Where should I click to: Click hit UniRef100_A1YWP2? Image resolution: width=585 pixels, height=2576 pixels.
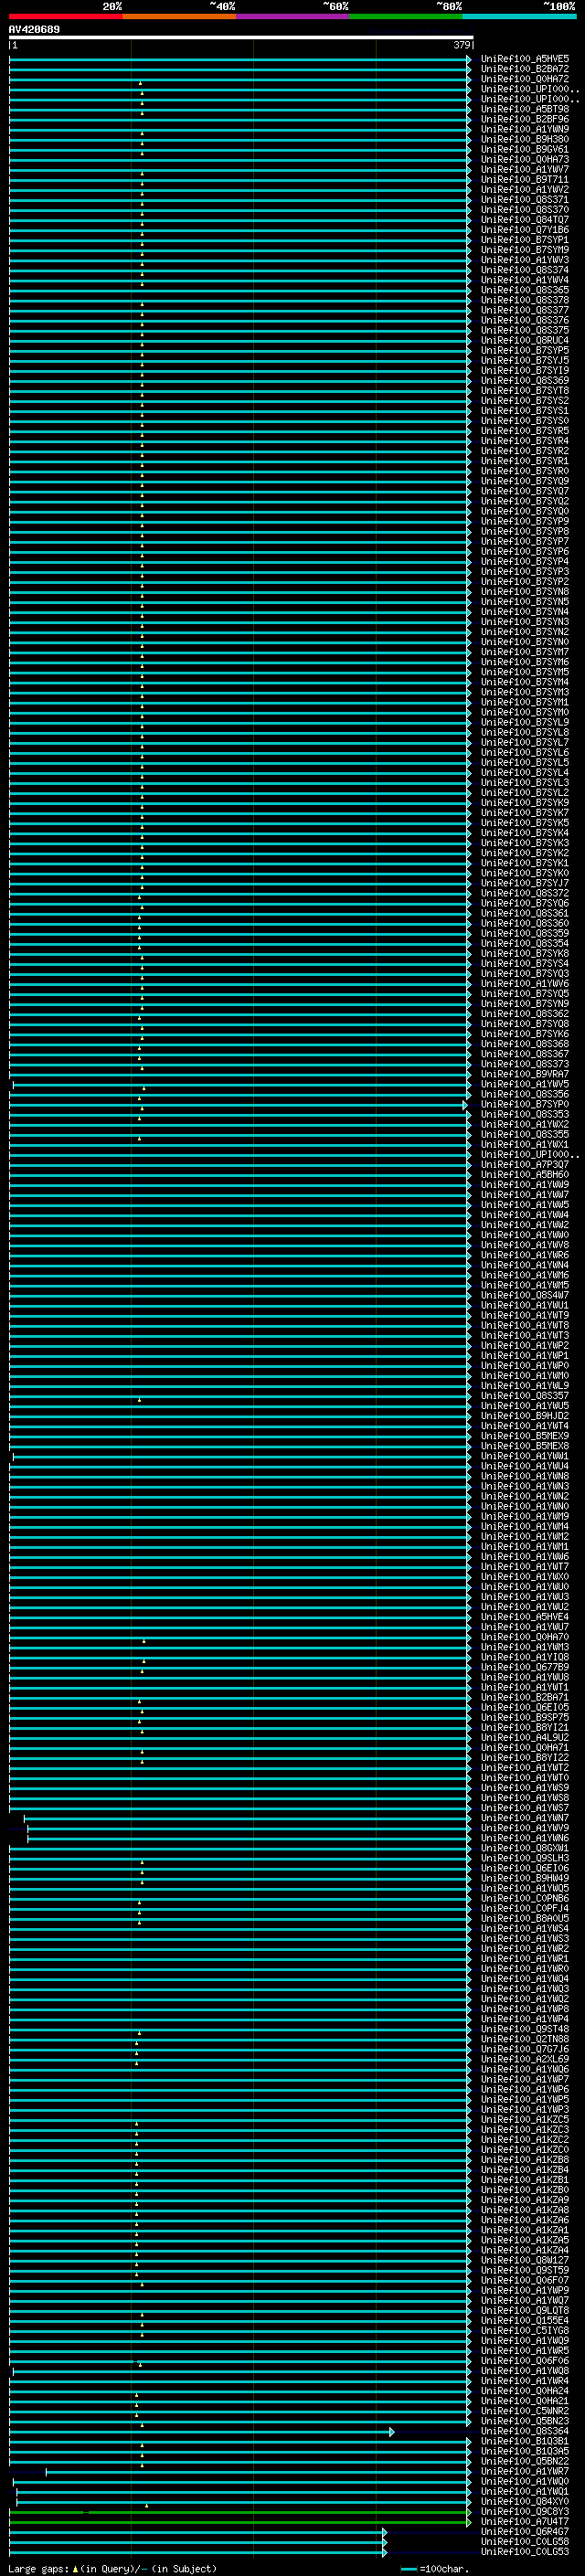click(x=525, y=1345)
